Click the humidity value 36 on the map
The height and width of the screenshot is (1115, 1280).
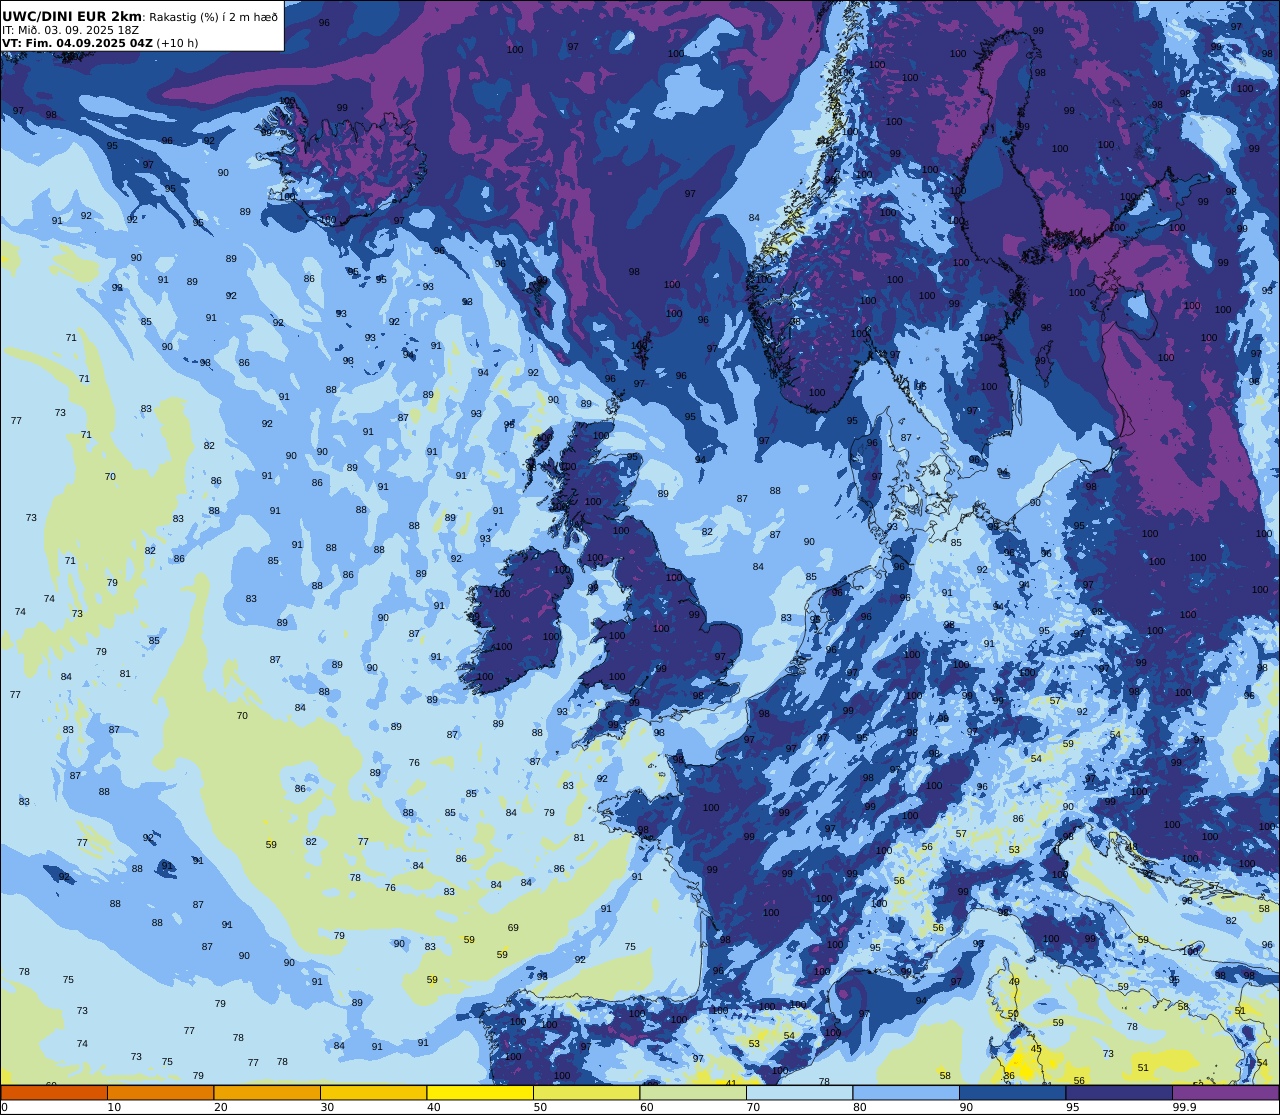click(x=1009, y=1076)
